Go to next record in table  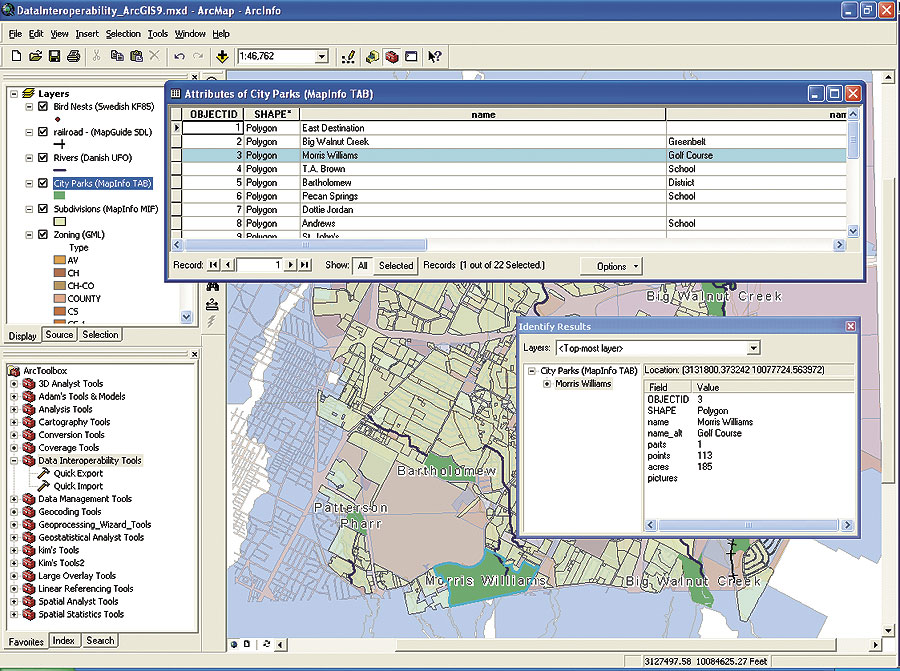click(x=292, y=265)
